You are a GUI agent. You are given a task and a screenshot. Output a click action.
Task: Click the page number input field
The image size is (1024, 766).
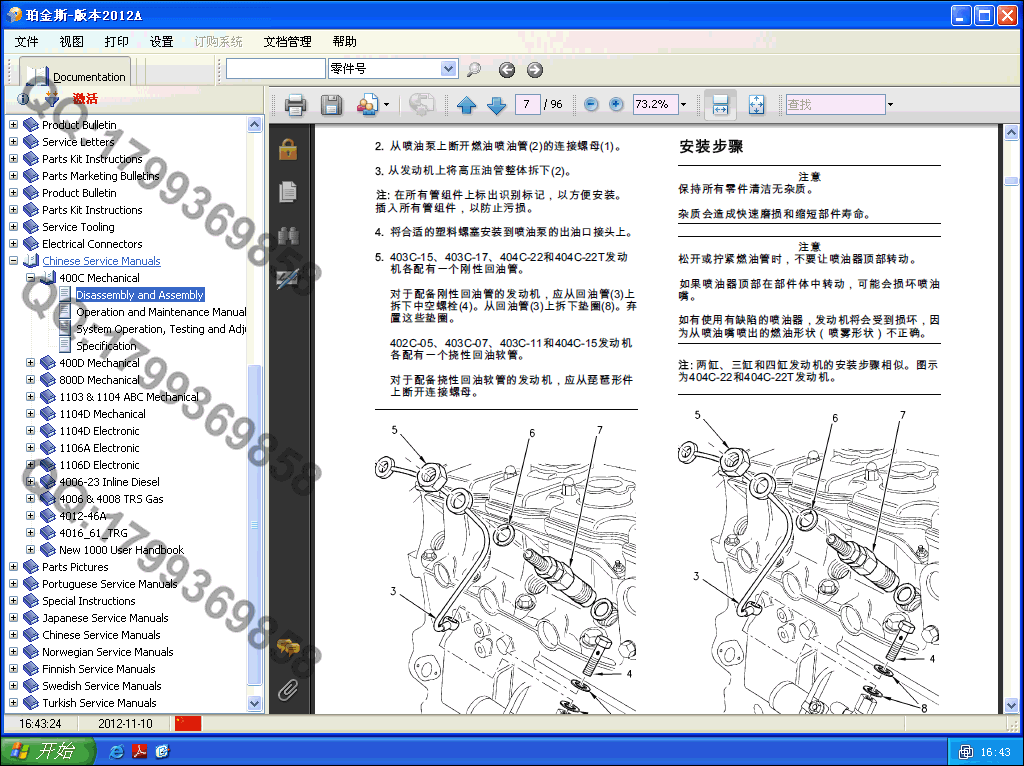point(526,104)
